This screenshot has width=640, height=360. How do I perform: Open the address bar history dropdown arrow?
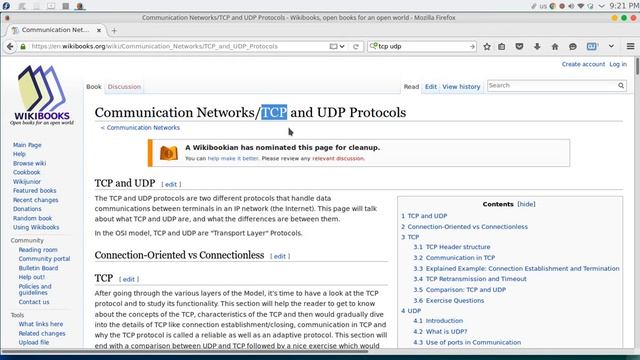(342, 47)
